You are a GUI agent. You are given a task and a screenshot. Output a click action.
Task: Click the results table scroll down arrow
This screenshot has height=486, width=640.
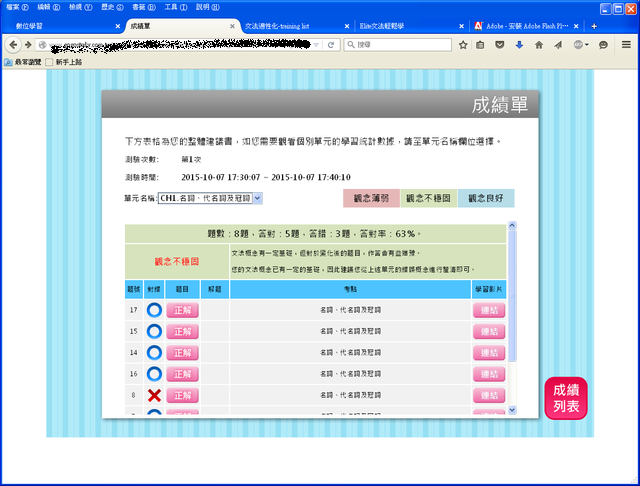513,410
